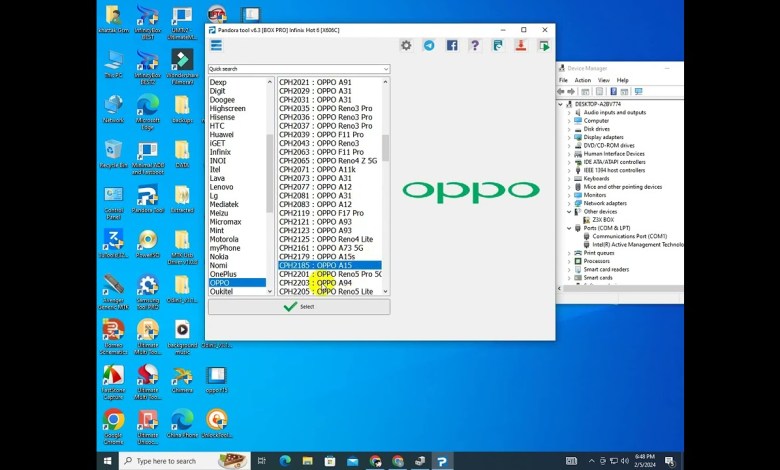Open Help menu in Device Manager
Viewport: 780px width, 470px height.
(623, 80)
